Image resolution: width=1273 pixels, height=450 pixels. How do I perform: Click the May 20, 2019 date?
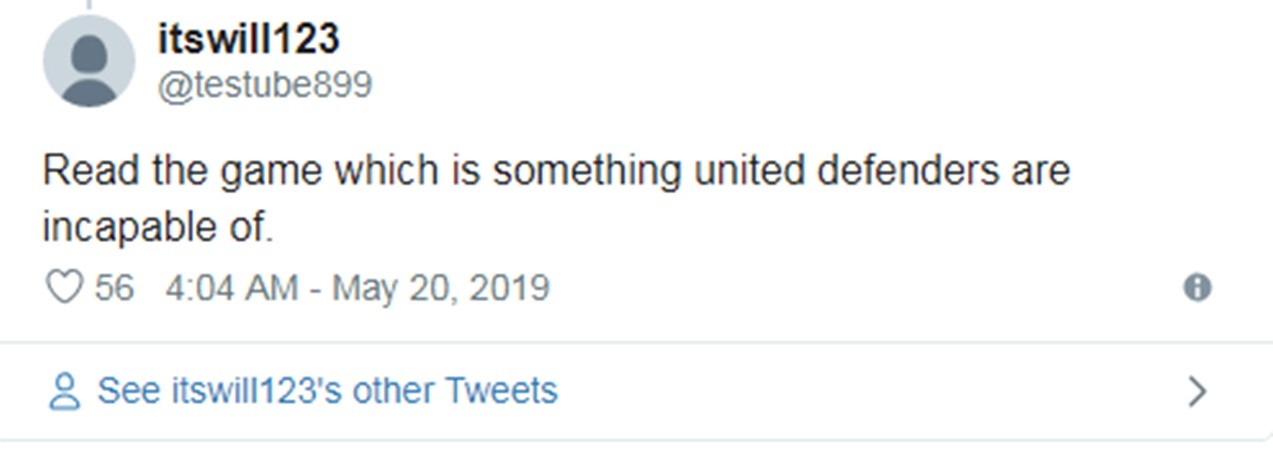[x=440, y=288]
